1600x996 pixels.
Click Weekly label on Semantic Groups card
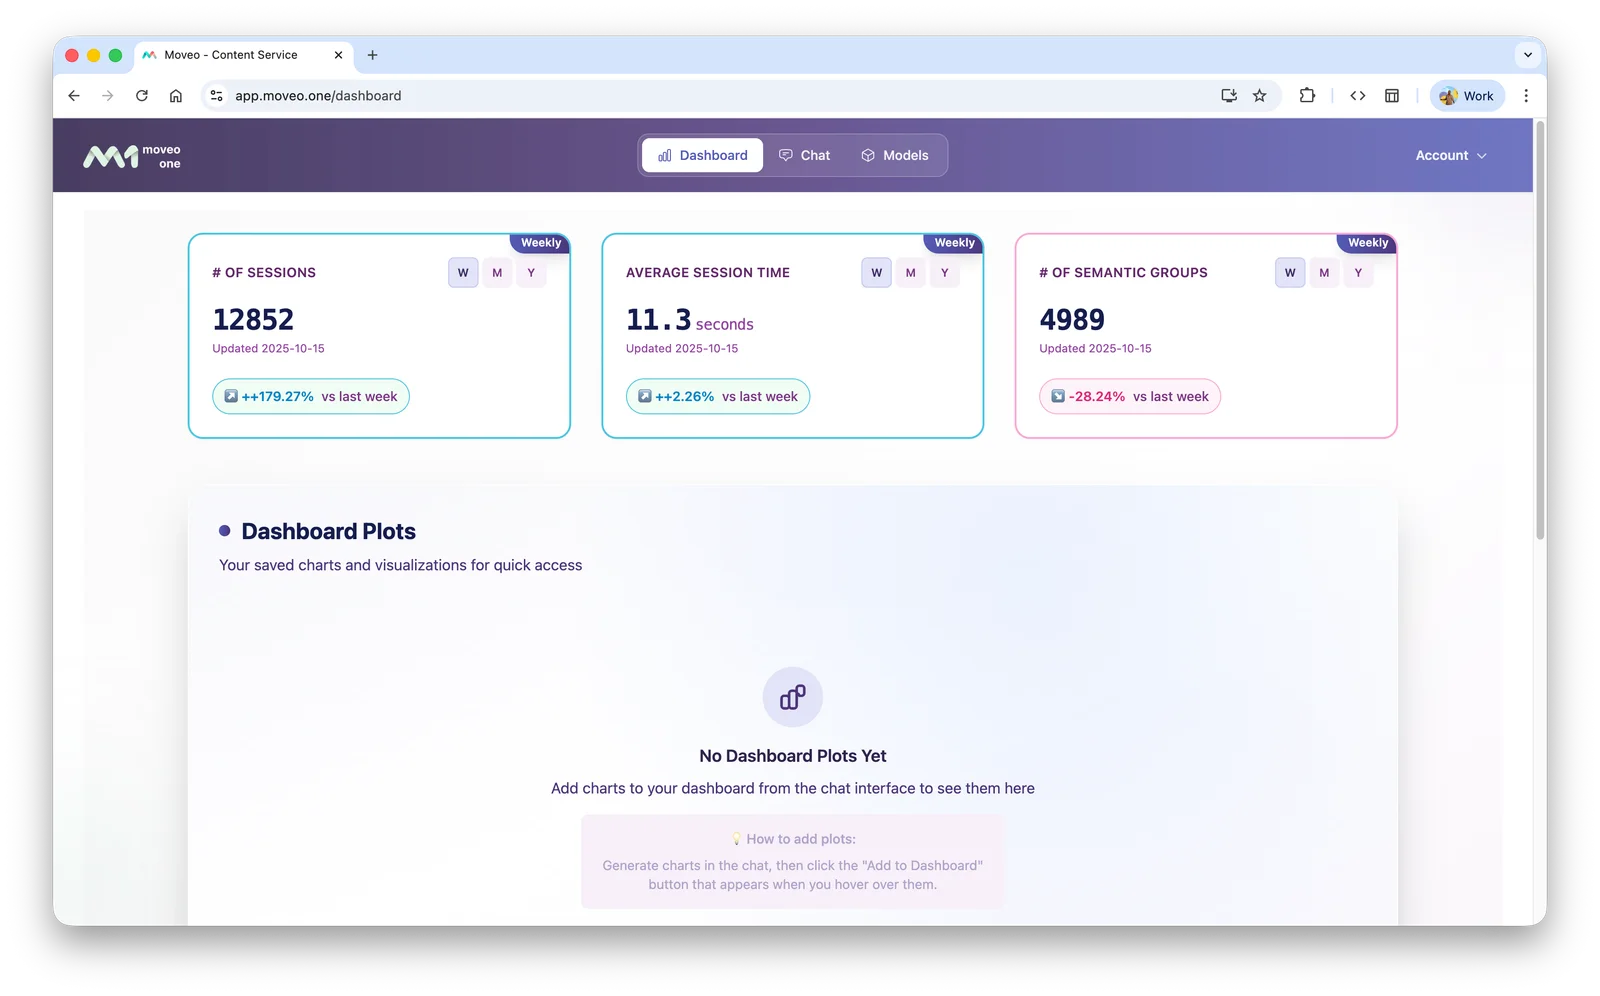[1368, 243]
